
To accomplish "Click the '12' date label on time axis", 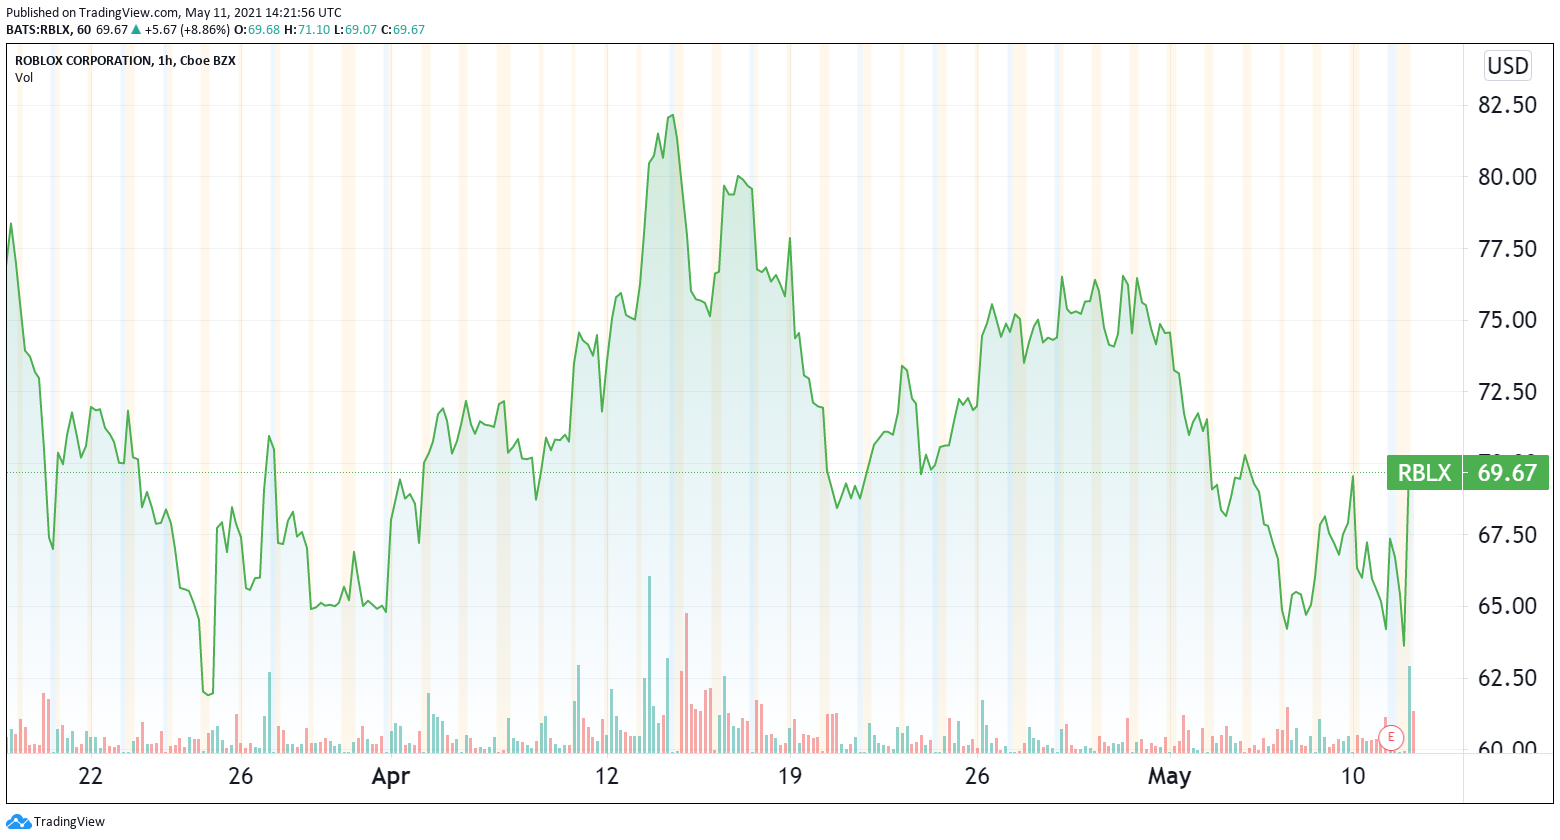I will pos(606,776).
